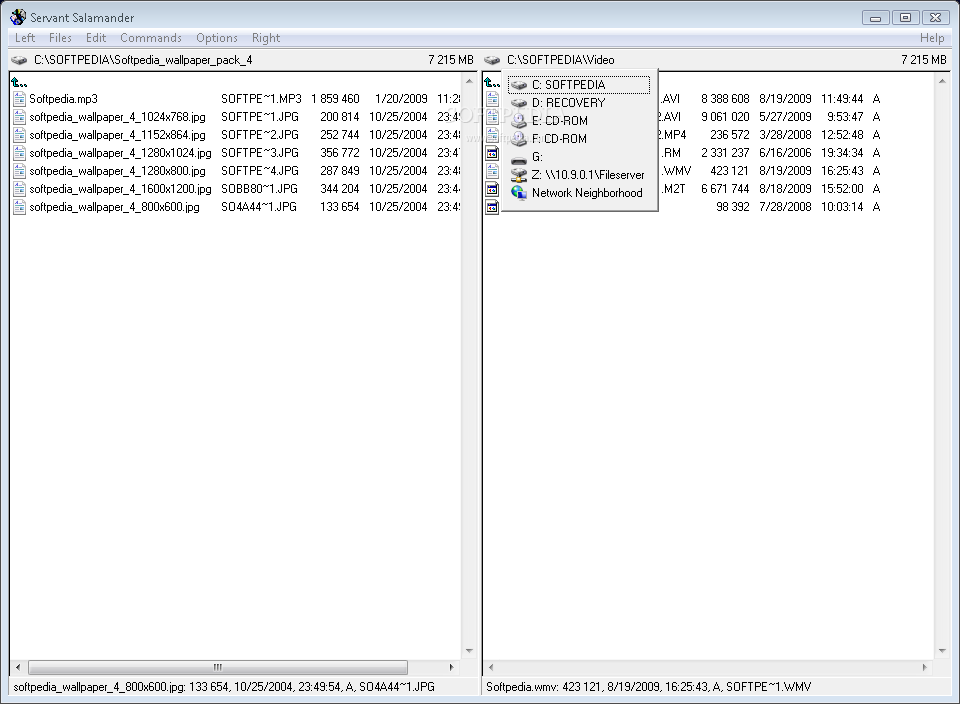The width and height of the screenshot is (960, 704).
Task: Open Network Neighborhood from drive list
Action: coord(579,193)
